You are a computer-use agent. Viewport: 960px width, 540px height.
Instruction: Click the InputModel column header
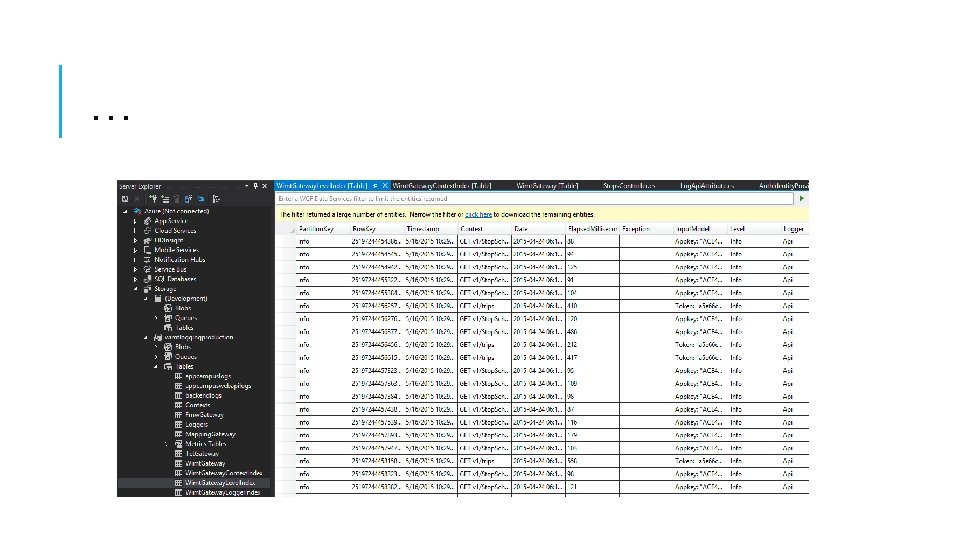pos(700,229)
